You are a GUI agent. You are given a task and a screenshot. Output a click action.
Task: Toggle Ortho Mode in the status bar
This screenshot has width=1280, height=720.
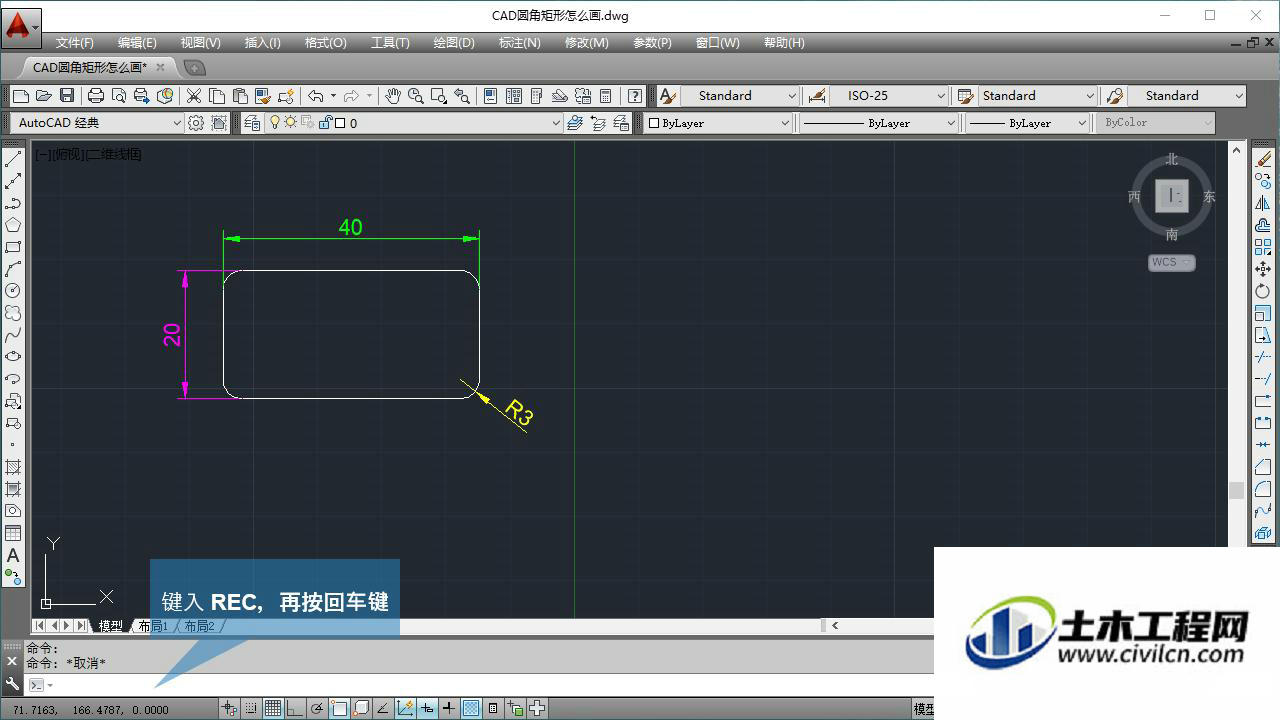pyautogui.click(x=295, y=708)
